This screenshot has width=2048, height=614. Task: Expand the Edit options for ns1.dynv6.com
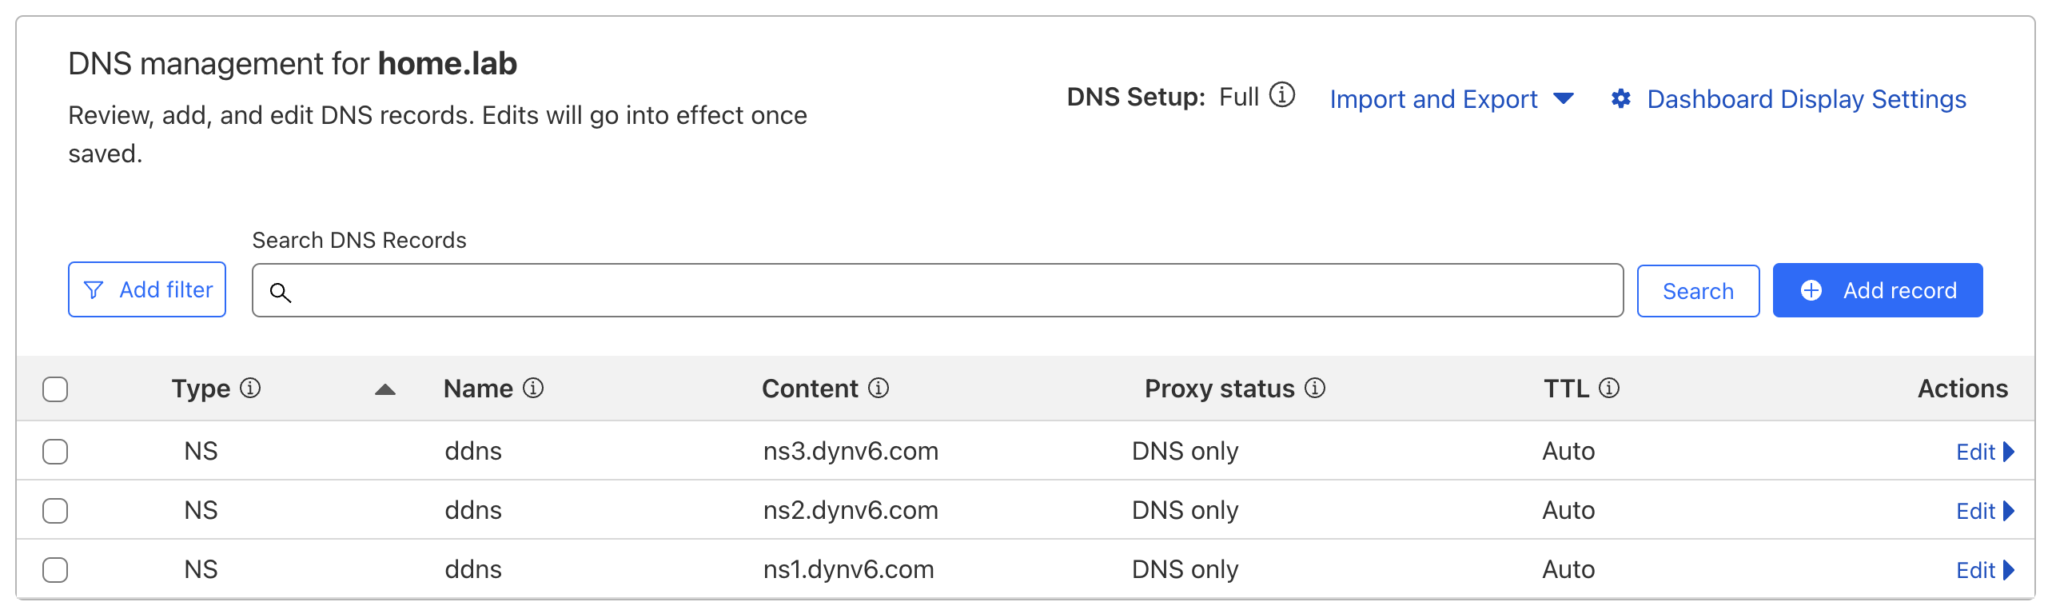(x=1984, y=569)
